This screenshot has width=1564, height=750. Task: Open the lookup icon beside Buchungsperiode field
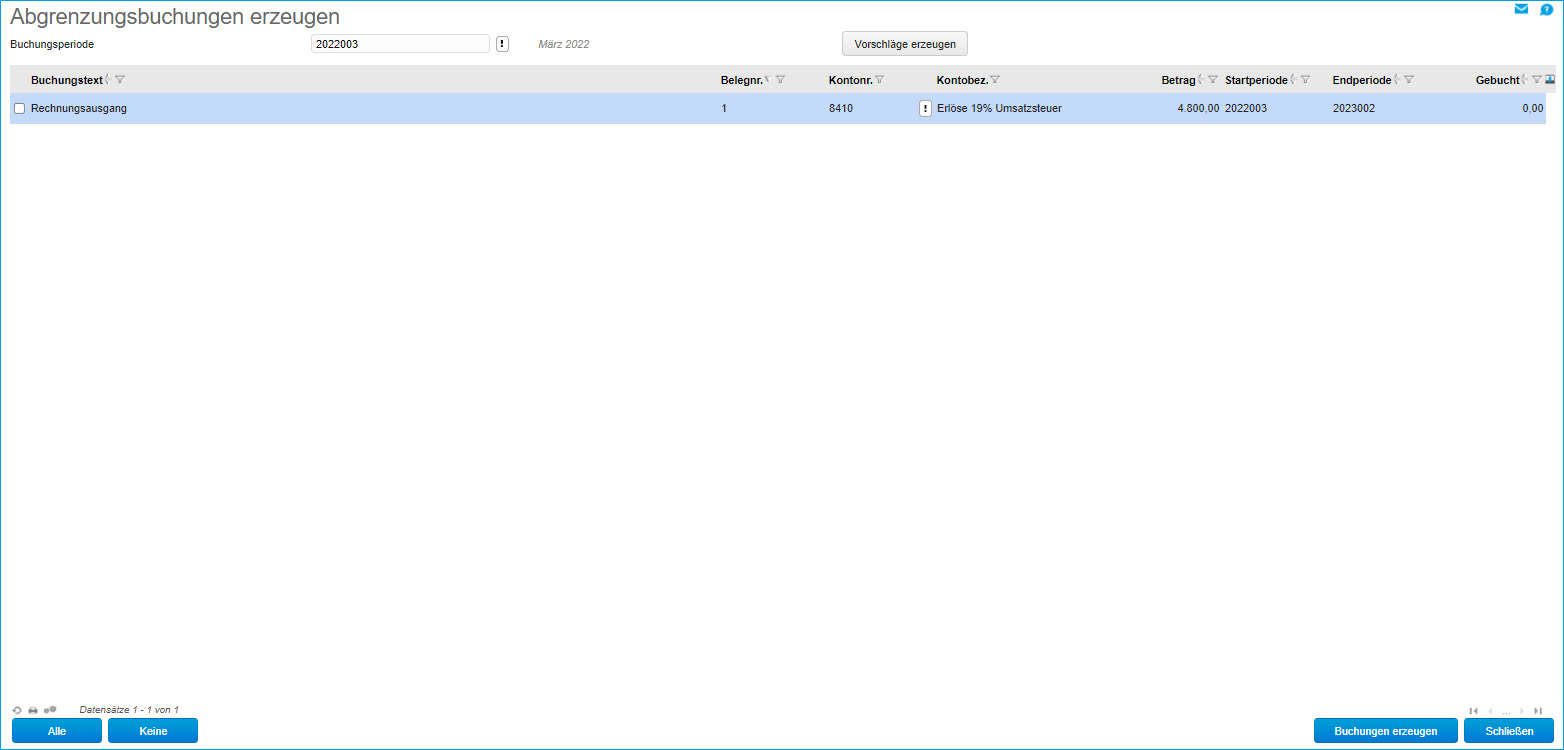pos(502,44)
